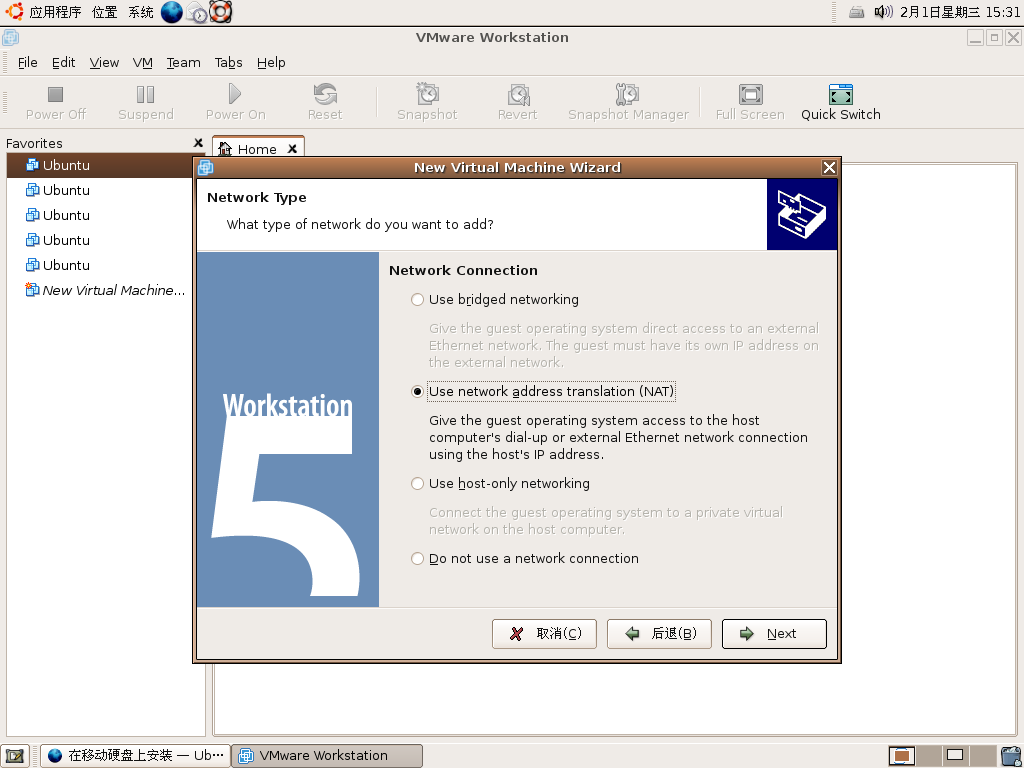
Task: Launch the mail and clock launcher icon
Action: pos(197,12)
